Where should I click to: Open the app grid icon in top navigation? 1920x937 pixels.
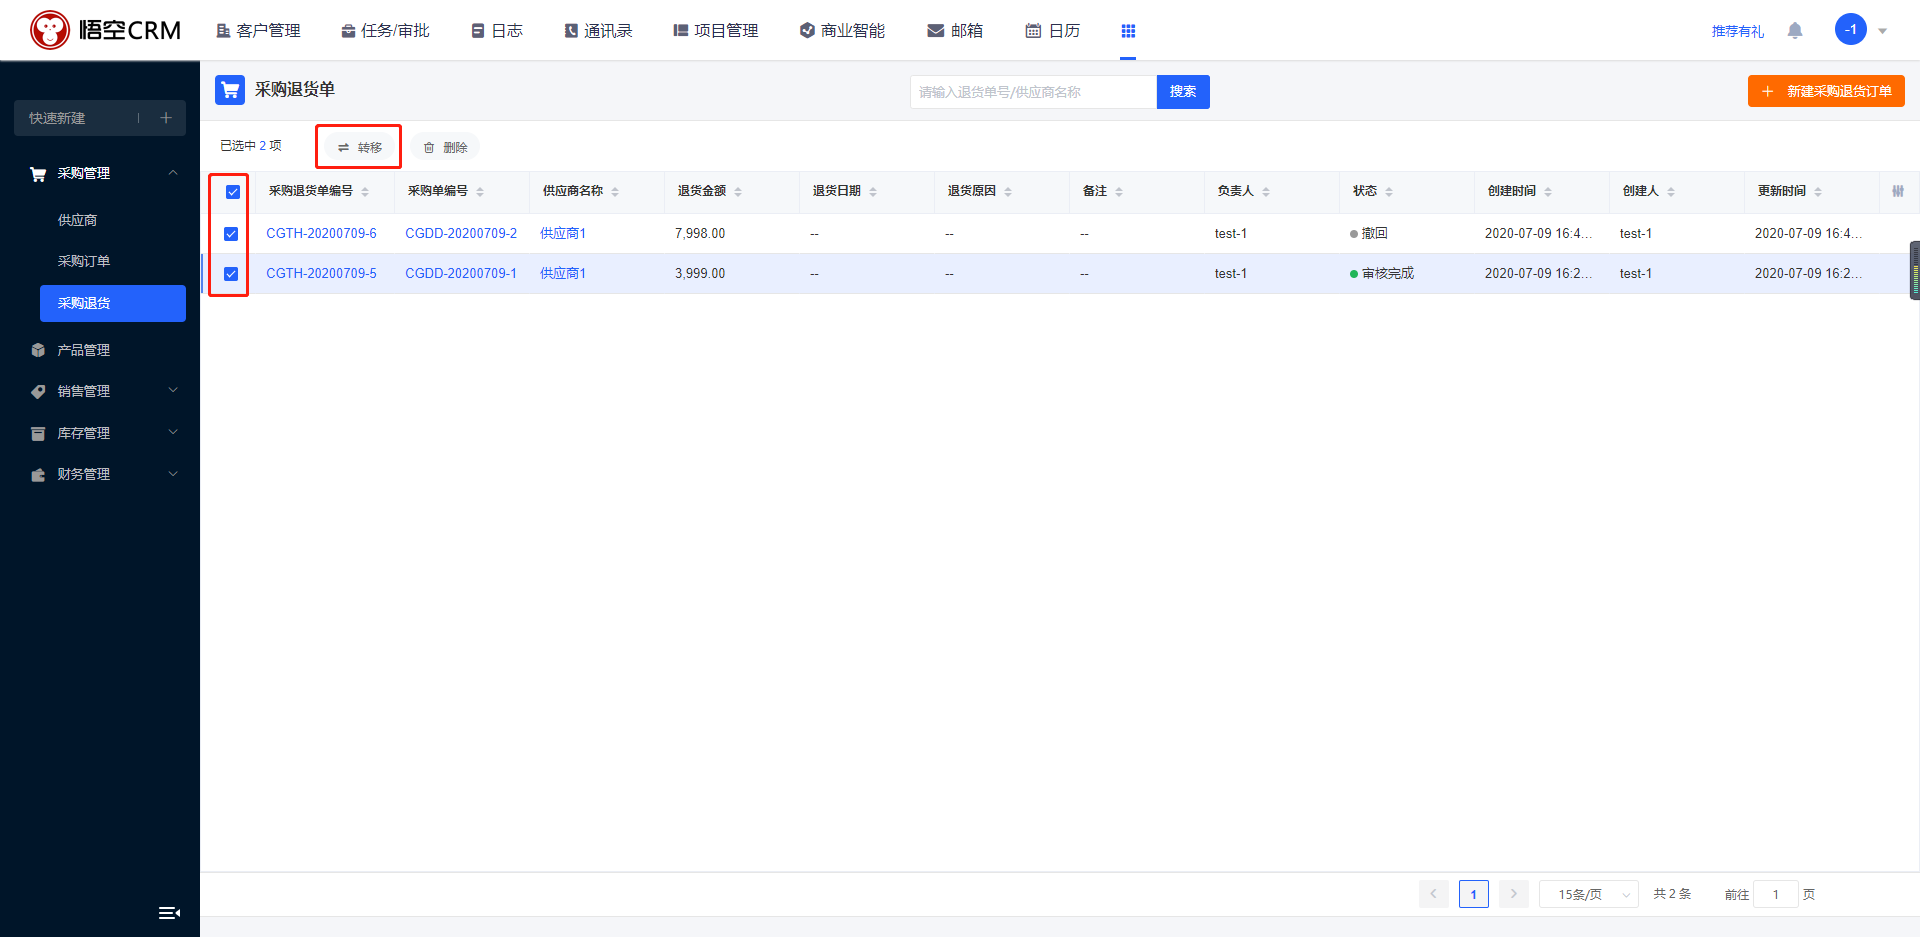(1128, 31)
